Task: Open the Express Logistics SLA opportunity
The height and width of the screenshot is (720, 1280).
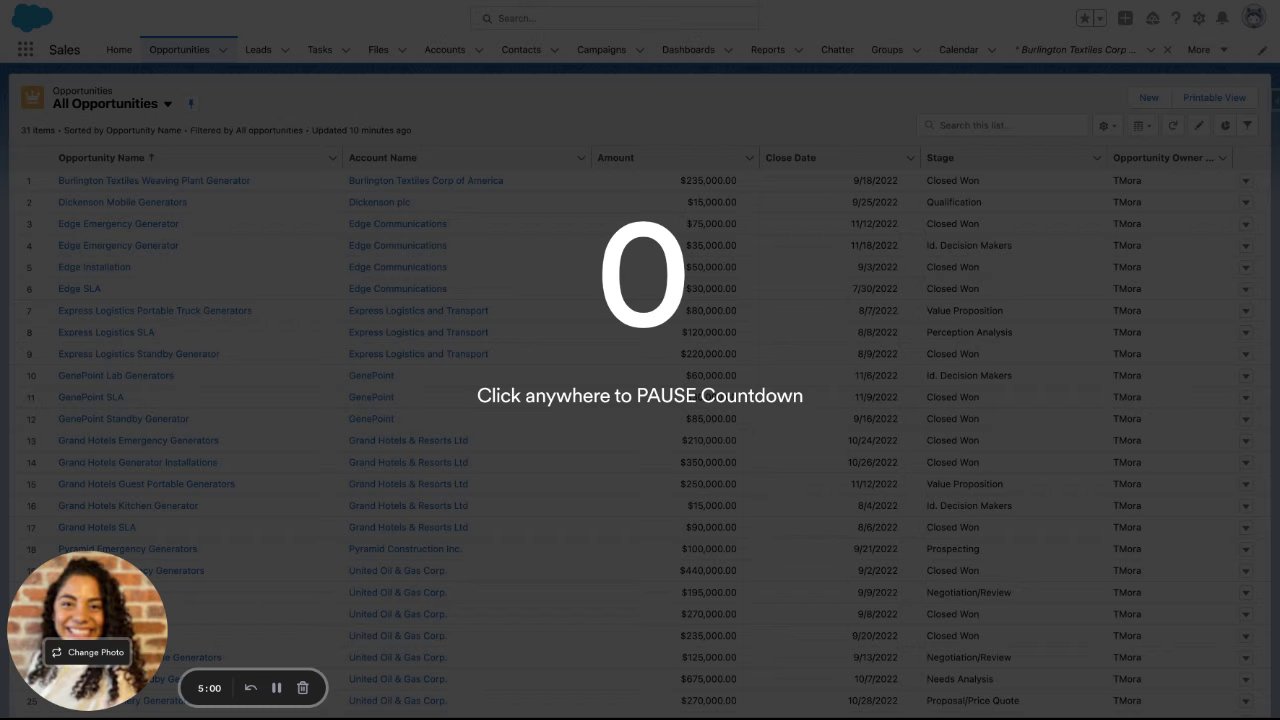Action: click(x=106, y=332)
